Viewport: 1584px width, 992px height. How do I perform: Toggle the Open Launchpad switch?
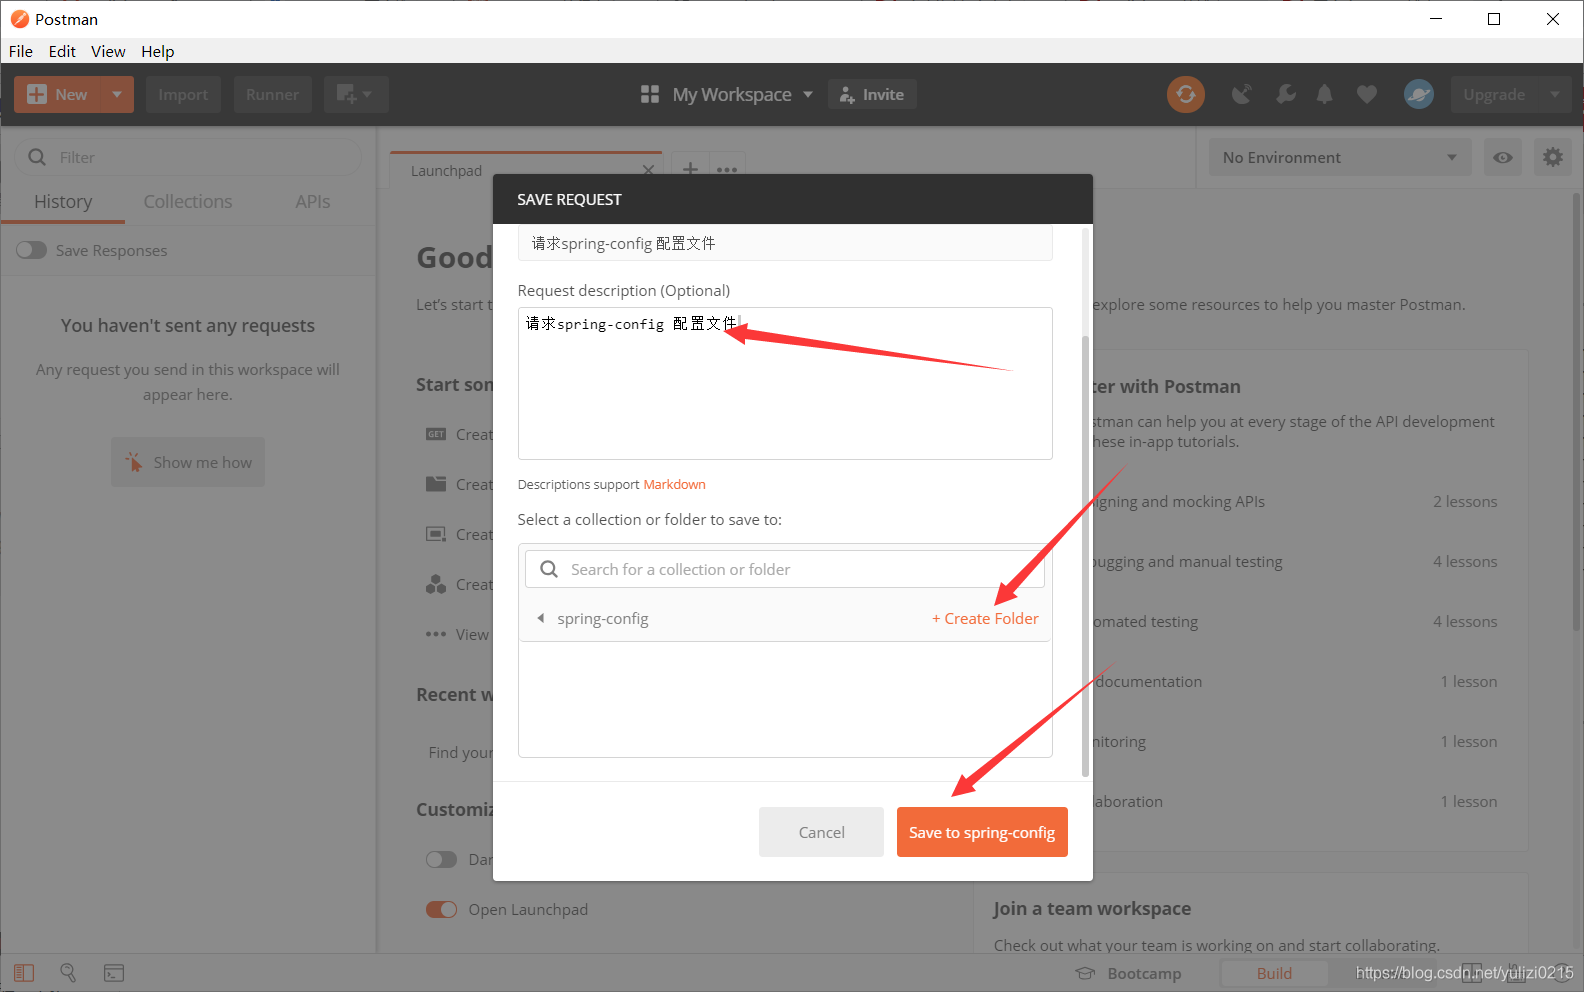[x=441, y=909]
